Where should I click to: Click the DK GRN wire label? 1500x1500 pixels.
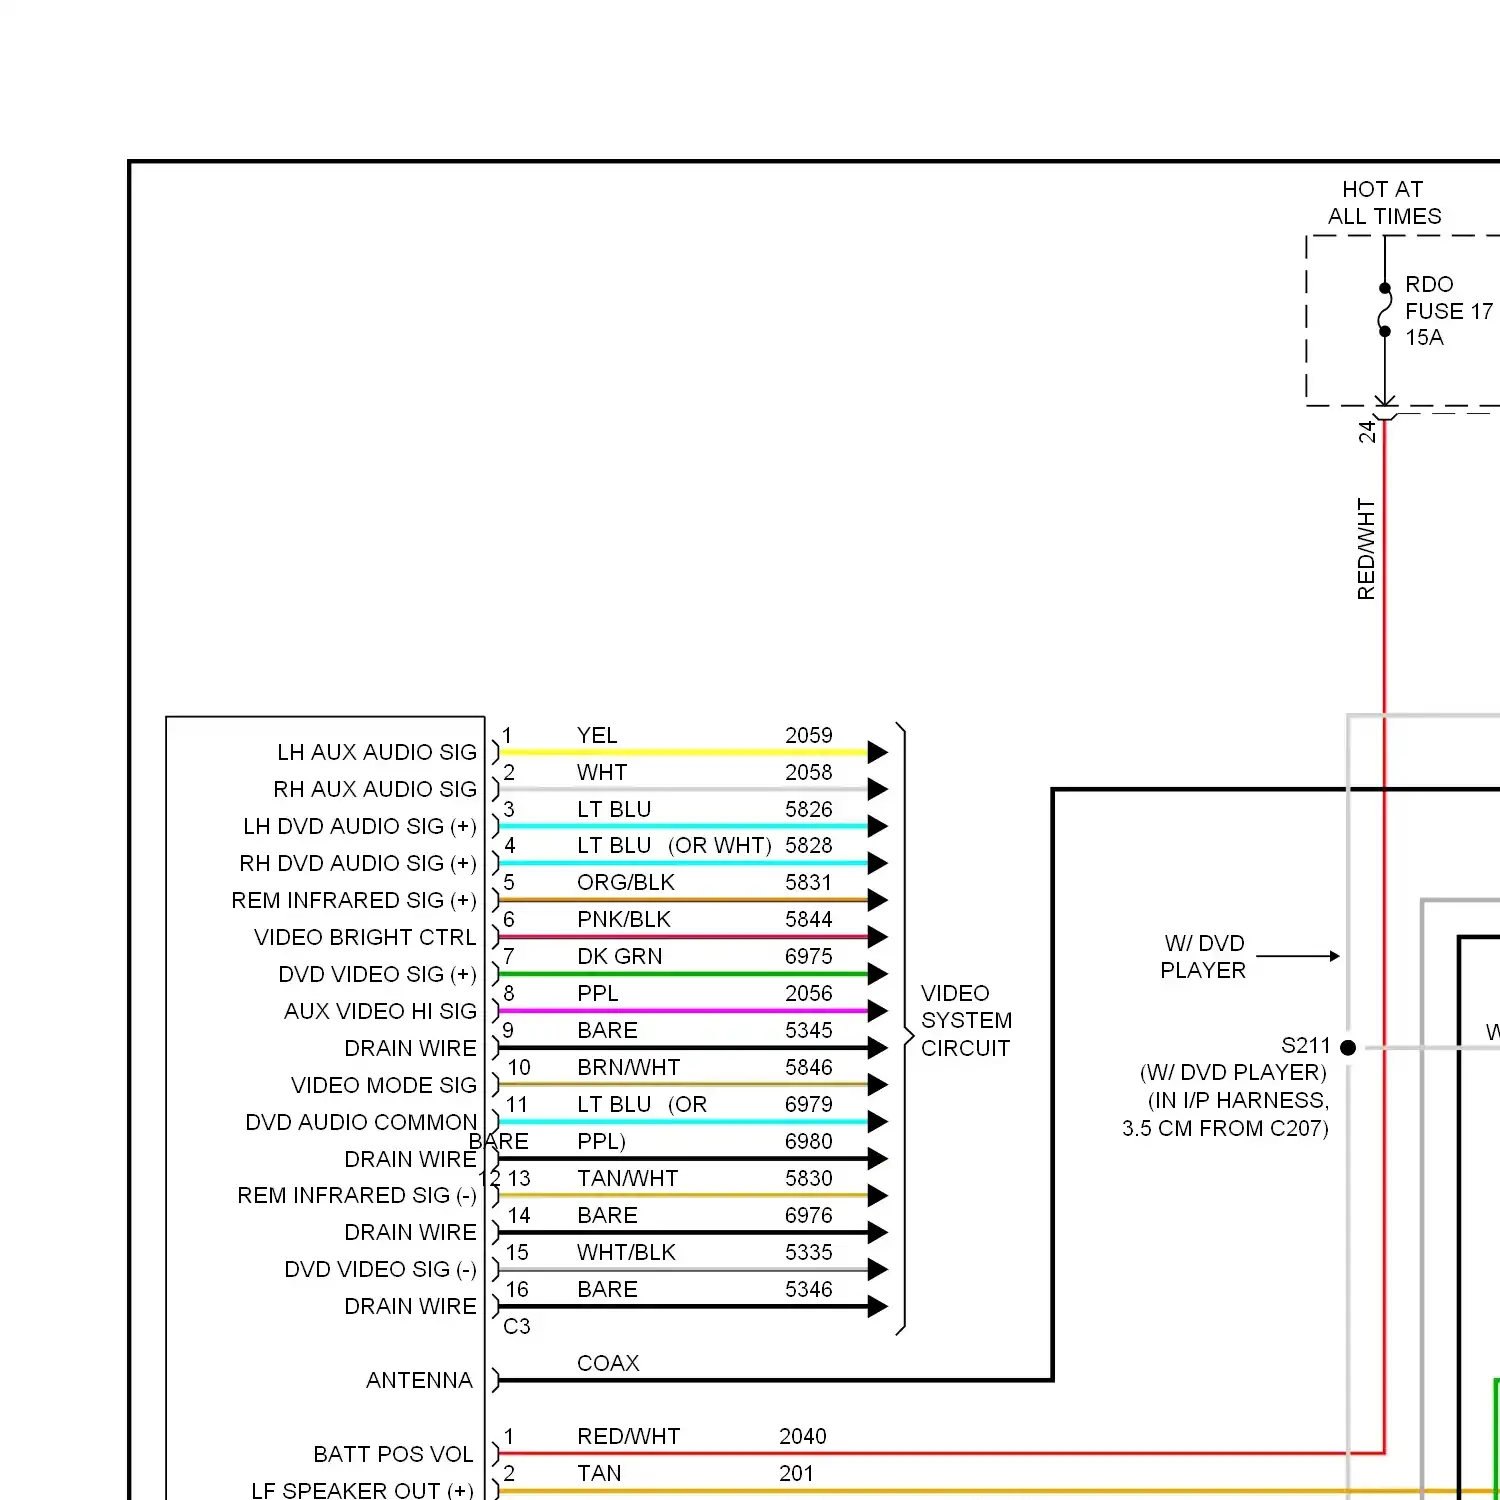[619, 956]
